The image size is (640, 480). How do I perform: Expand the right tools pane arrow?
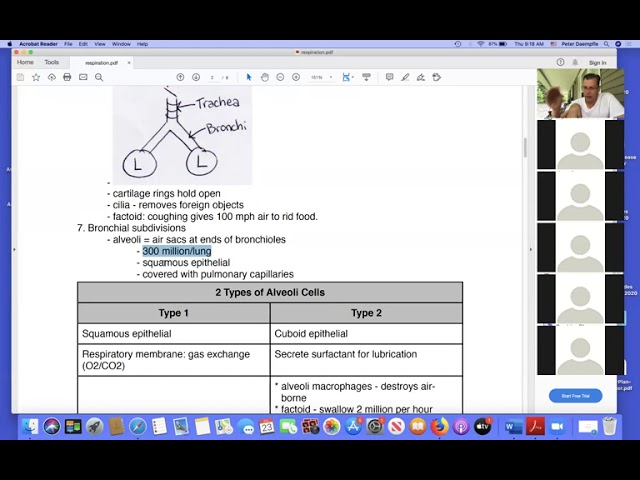click(531, 249)
